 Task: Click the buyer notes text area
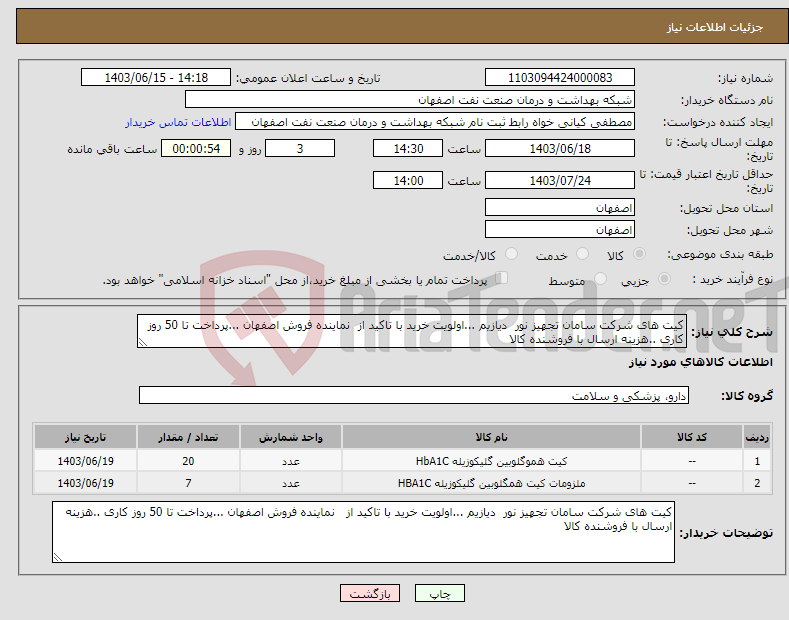click(x=363, y=532)
